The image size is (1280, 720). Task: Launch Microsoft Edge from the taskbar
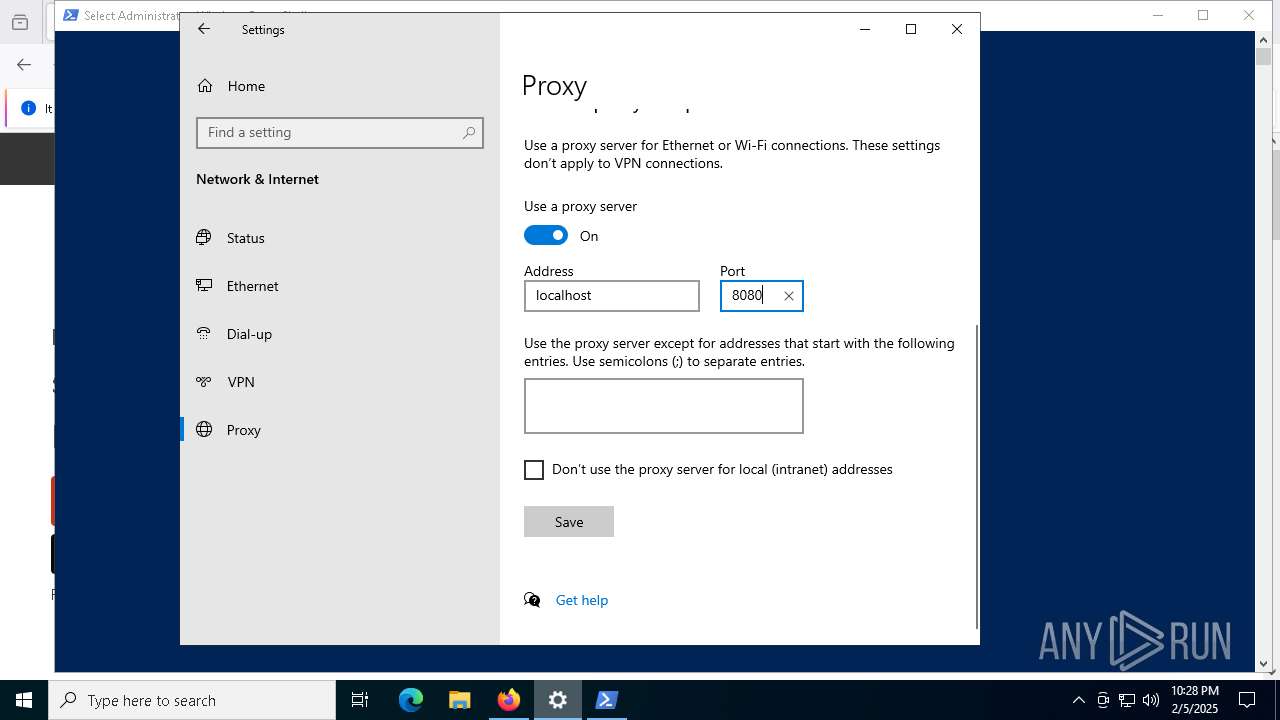(411, 700)
